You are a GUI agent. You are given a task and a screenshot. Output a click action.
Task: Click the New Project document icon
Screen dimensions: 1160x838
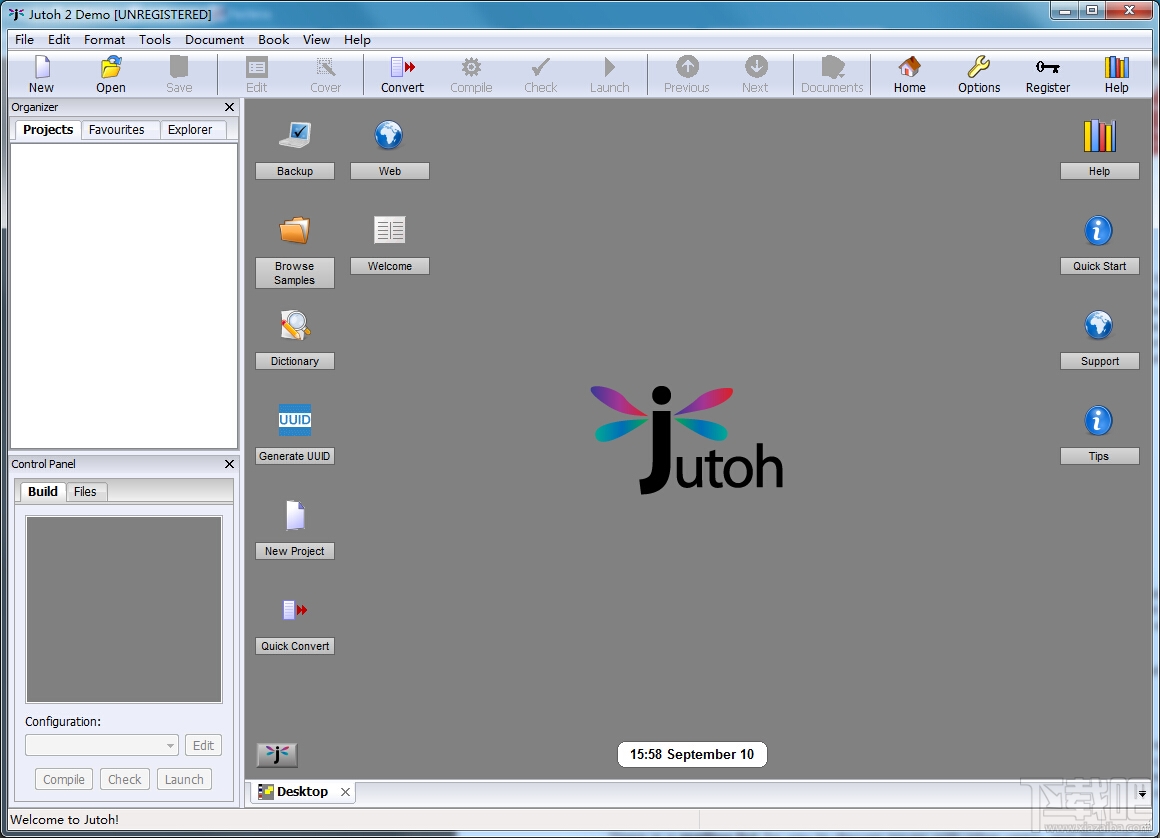point(295,516)
